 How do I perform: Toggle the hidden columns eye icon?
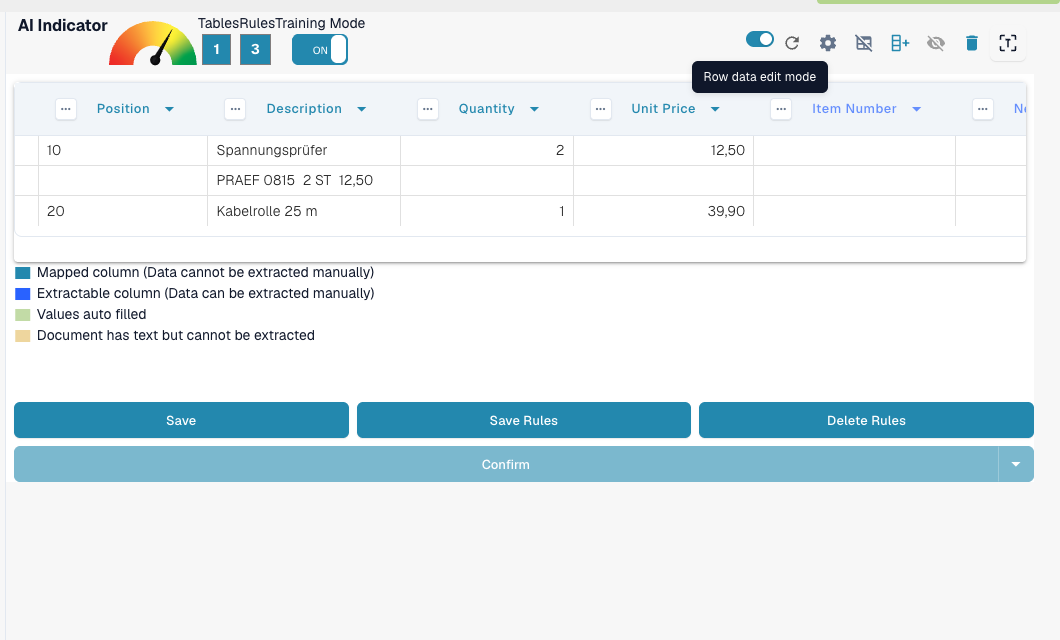(x=936, y=43)
